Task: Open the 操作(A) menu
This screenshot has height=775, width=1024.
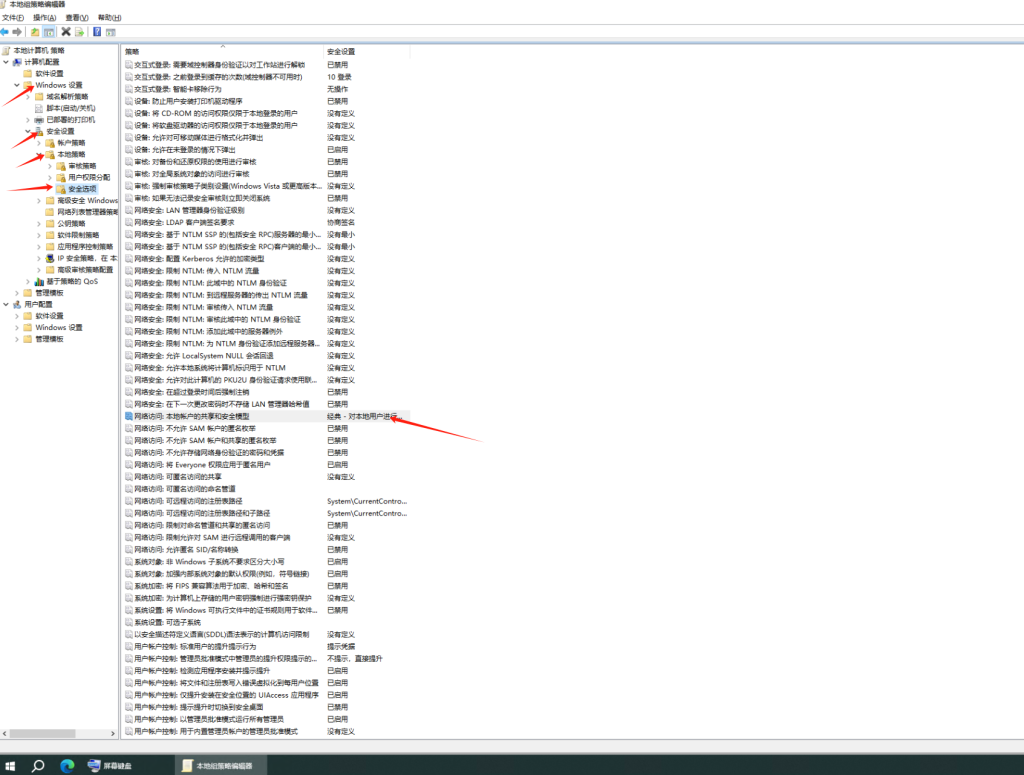Action: 44,18
